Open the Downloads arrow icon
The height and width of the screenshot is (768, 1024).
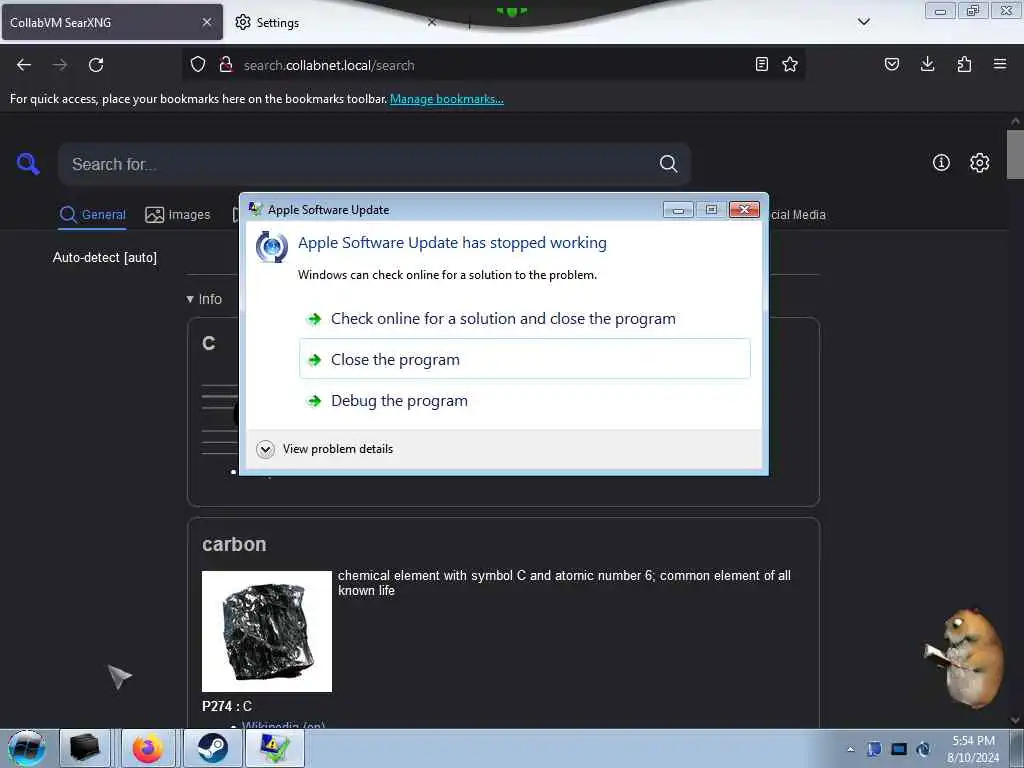[927, 64]
